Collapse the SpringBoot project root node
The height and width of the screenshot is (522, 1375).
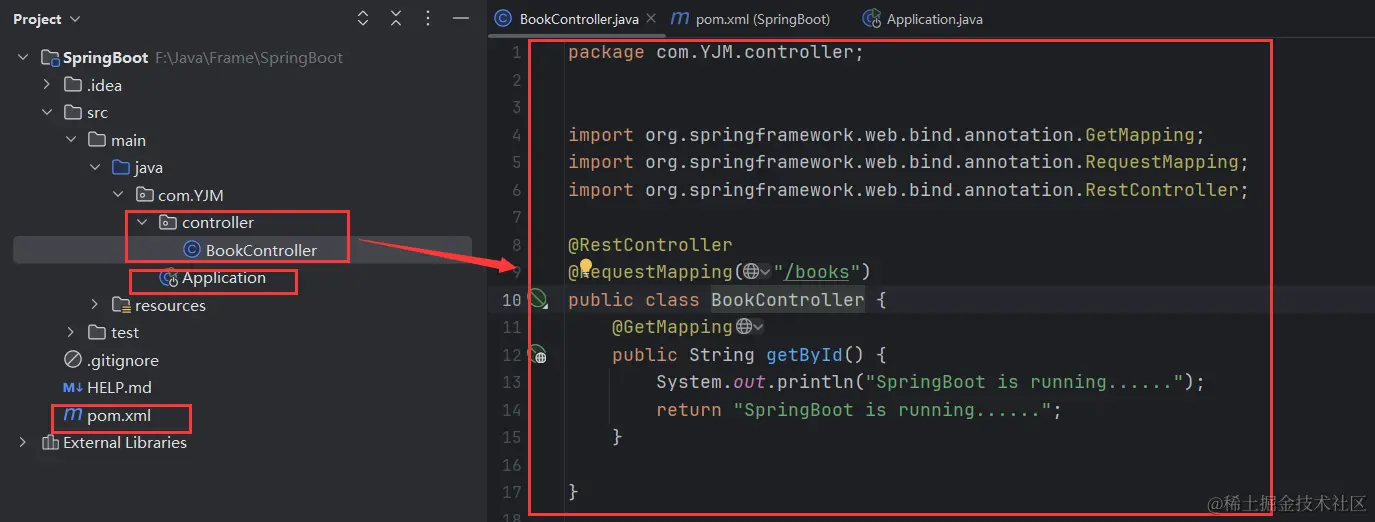click(23, 58)
